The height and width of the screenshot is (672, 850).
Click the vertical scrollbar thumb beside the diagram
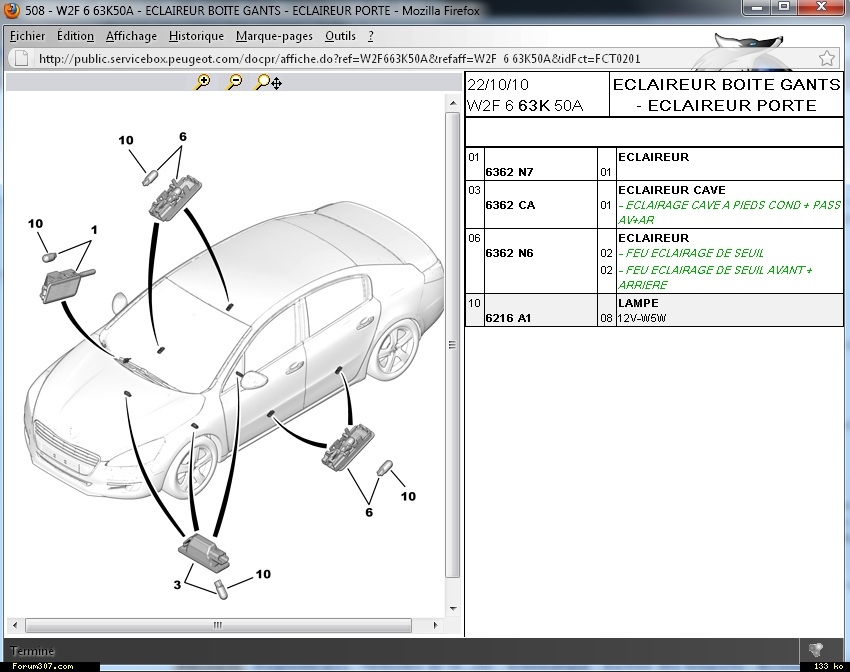(453, 345)
